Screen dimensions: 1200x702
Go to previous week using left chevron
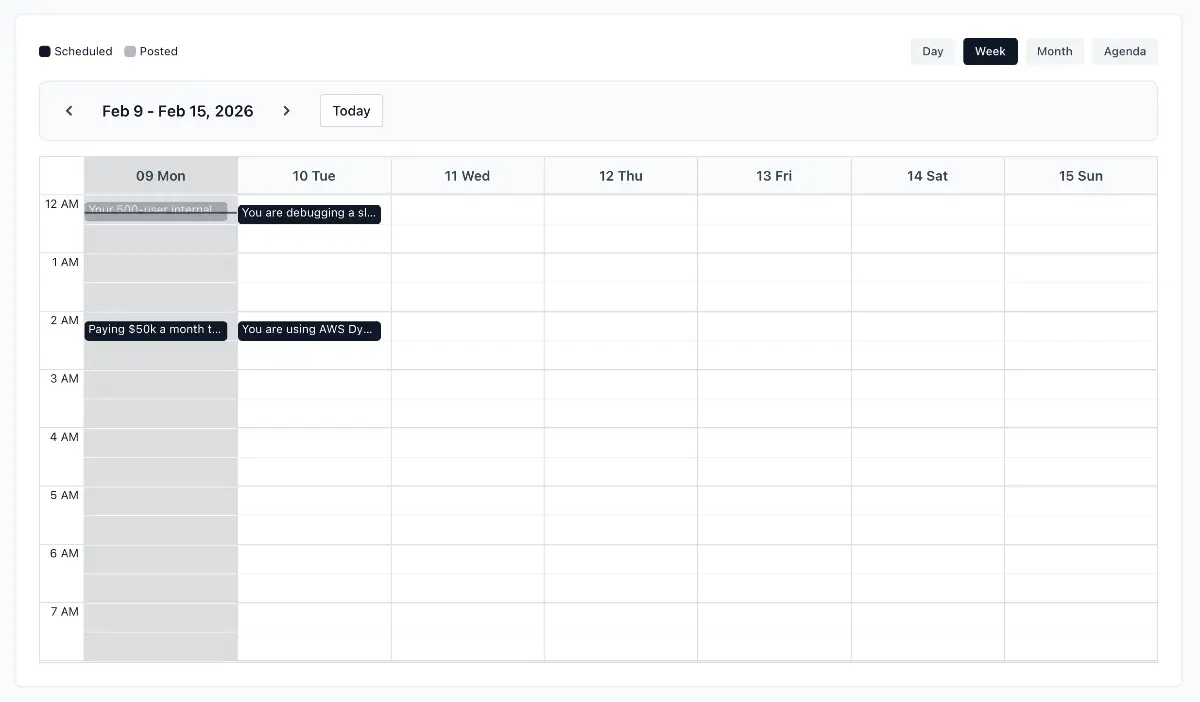pos(69,111)
